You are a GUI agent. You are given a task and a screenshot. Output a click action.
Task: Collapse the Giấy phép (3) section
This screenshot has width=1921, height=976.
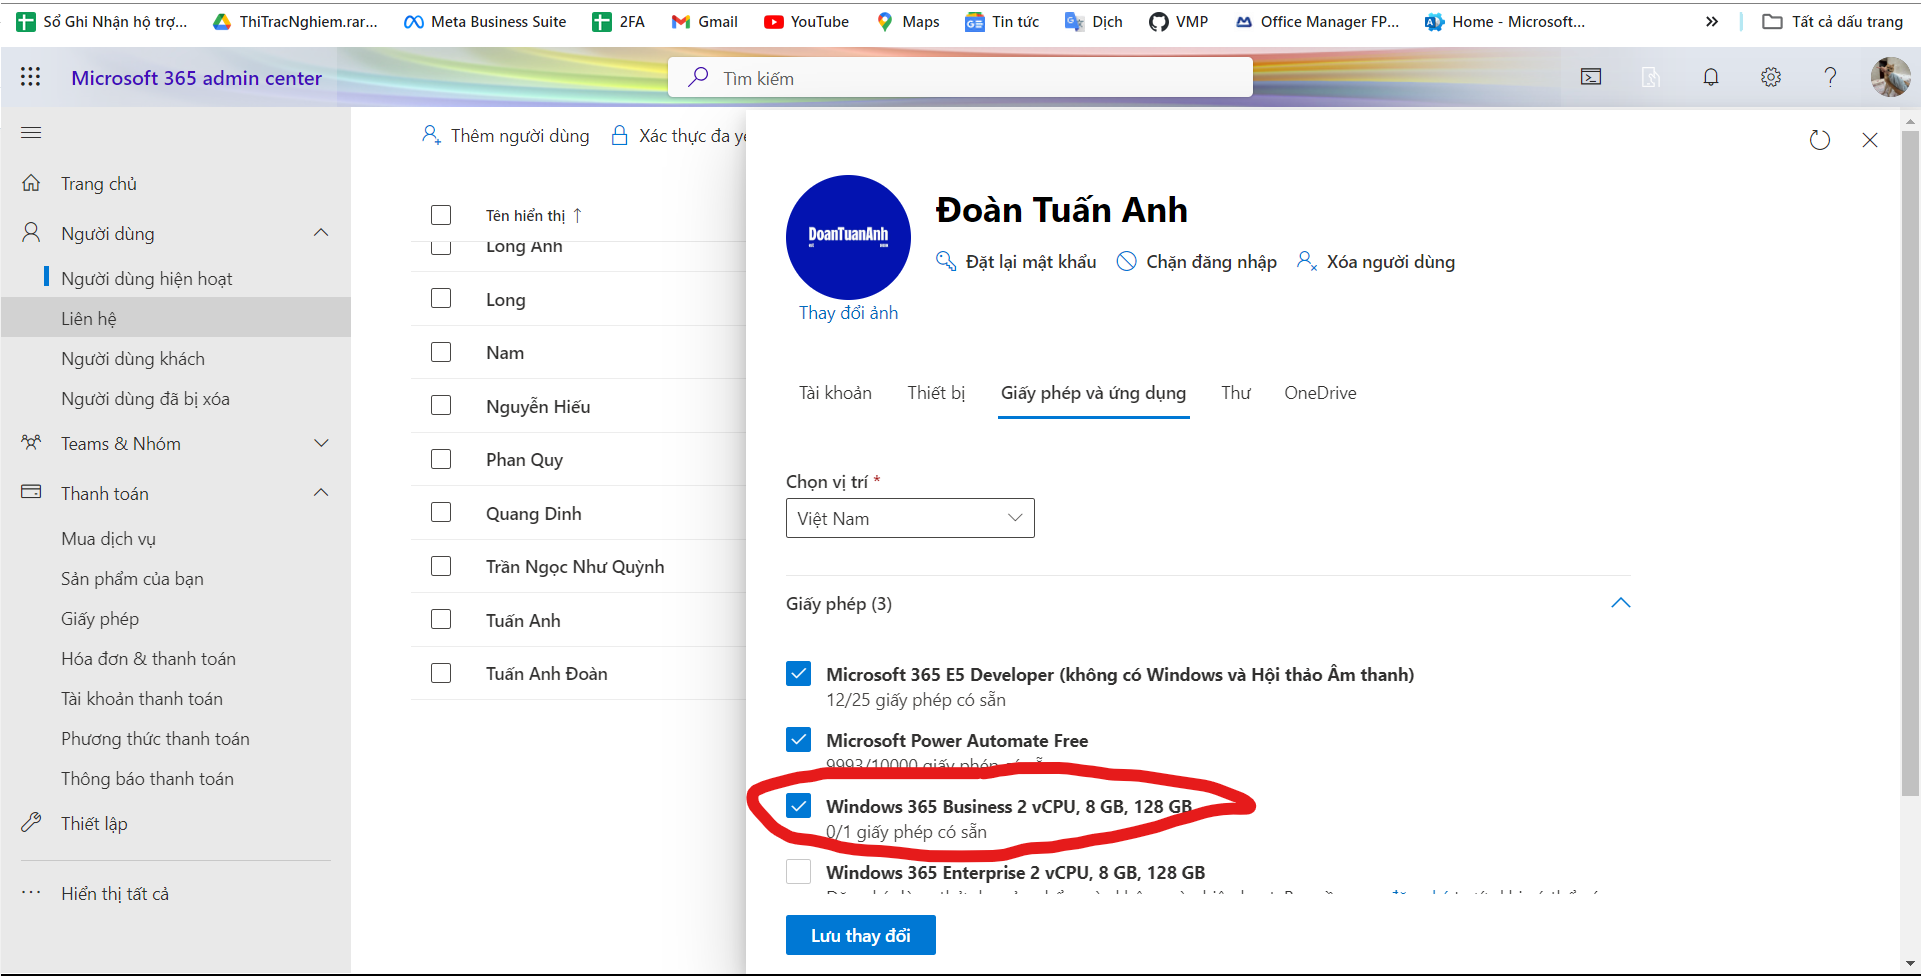1620,603
